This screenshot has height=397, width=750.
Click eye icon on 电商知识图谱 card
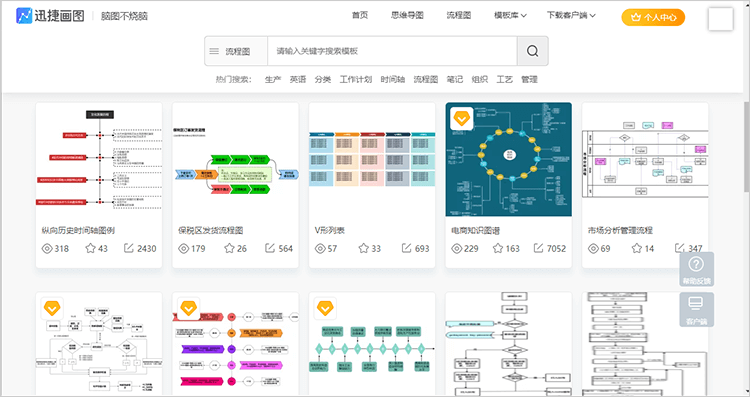(x=457, y=248)
